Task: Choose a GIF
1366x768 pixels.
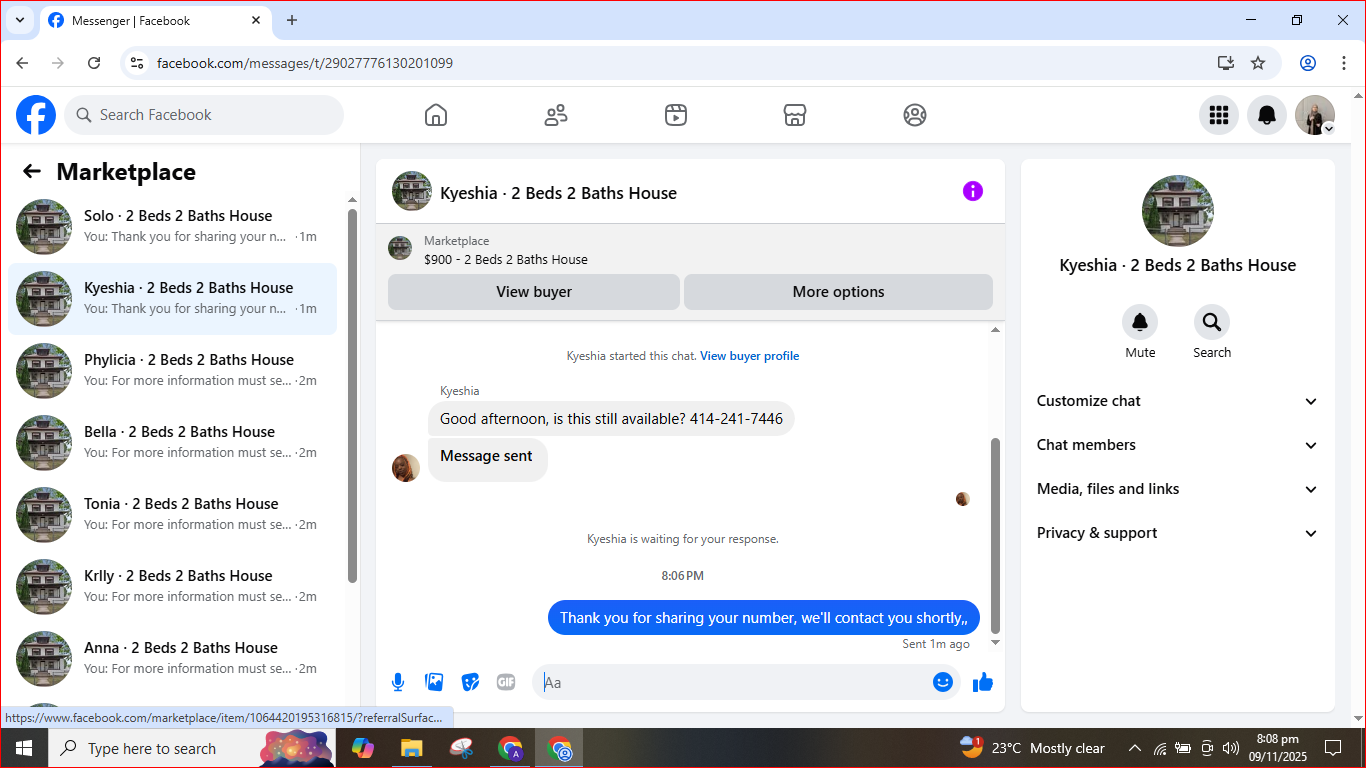Action: (x=506, y=682)
